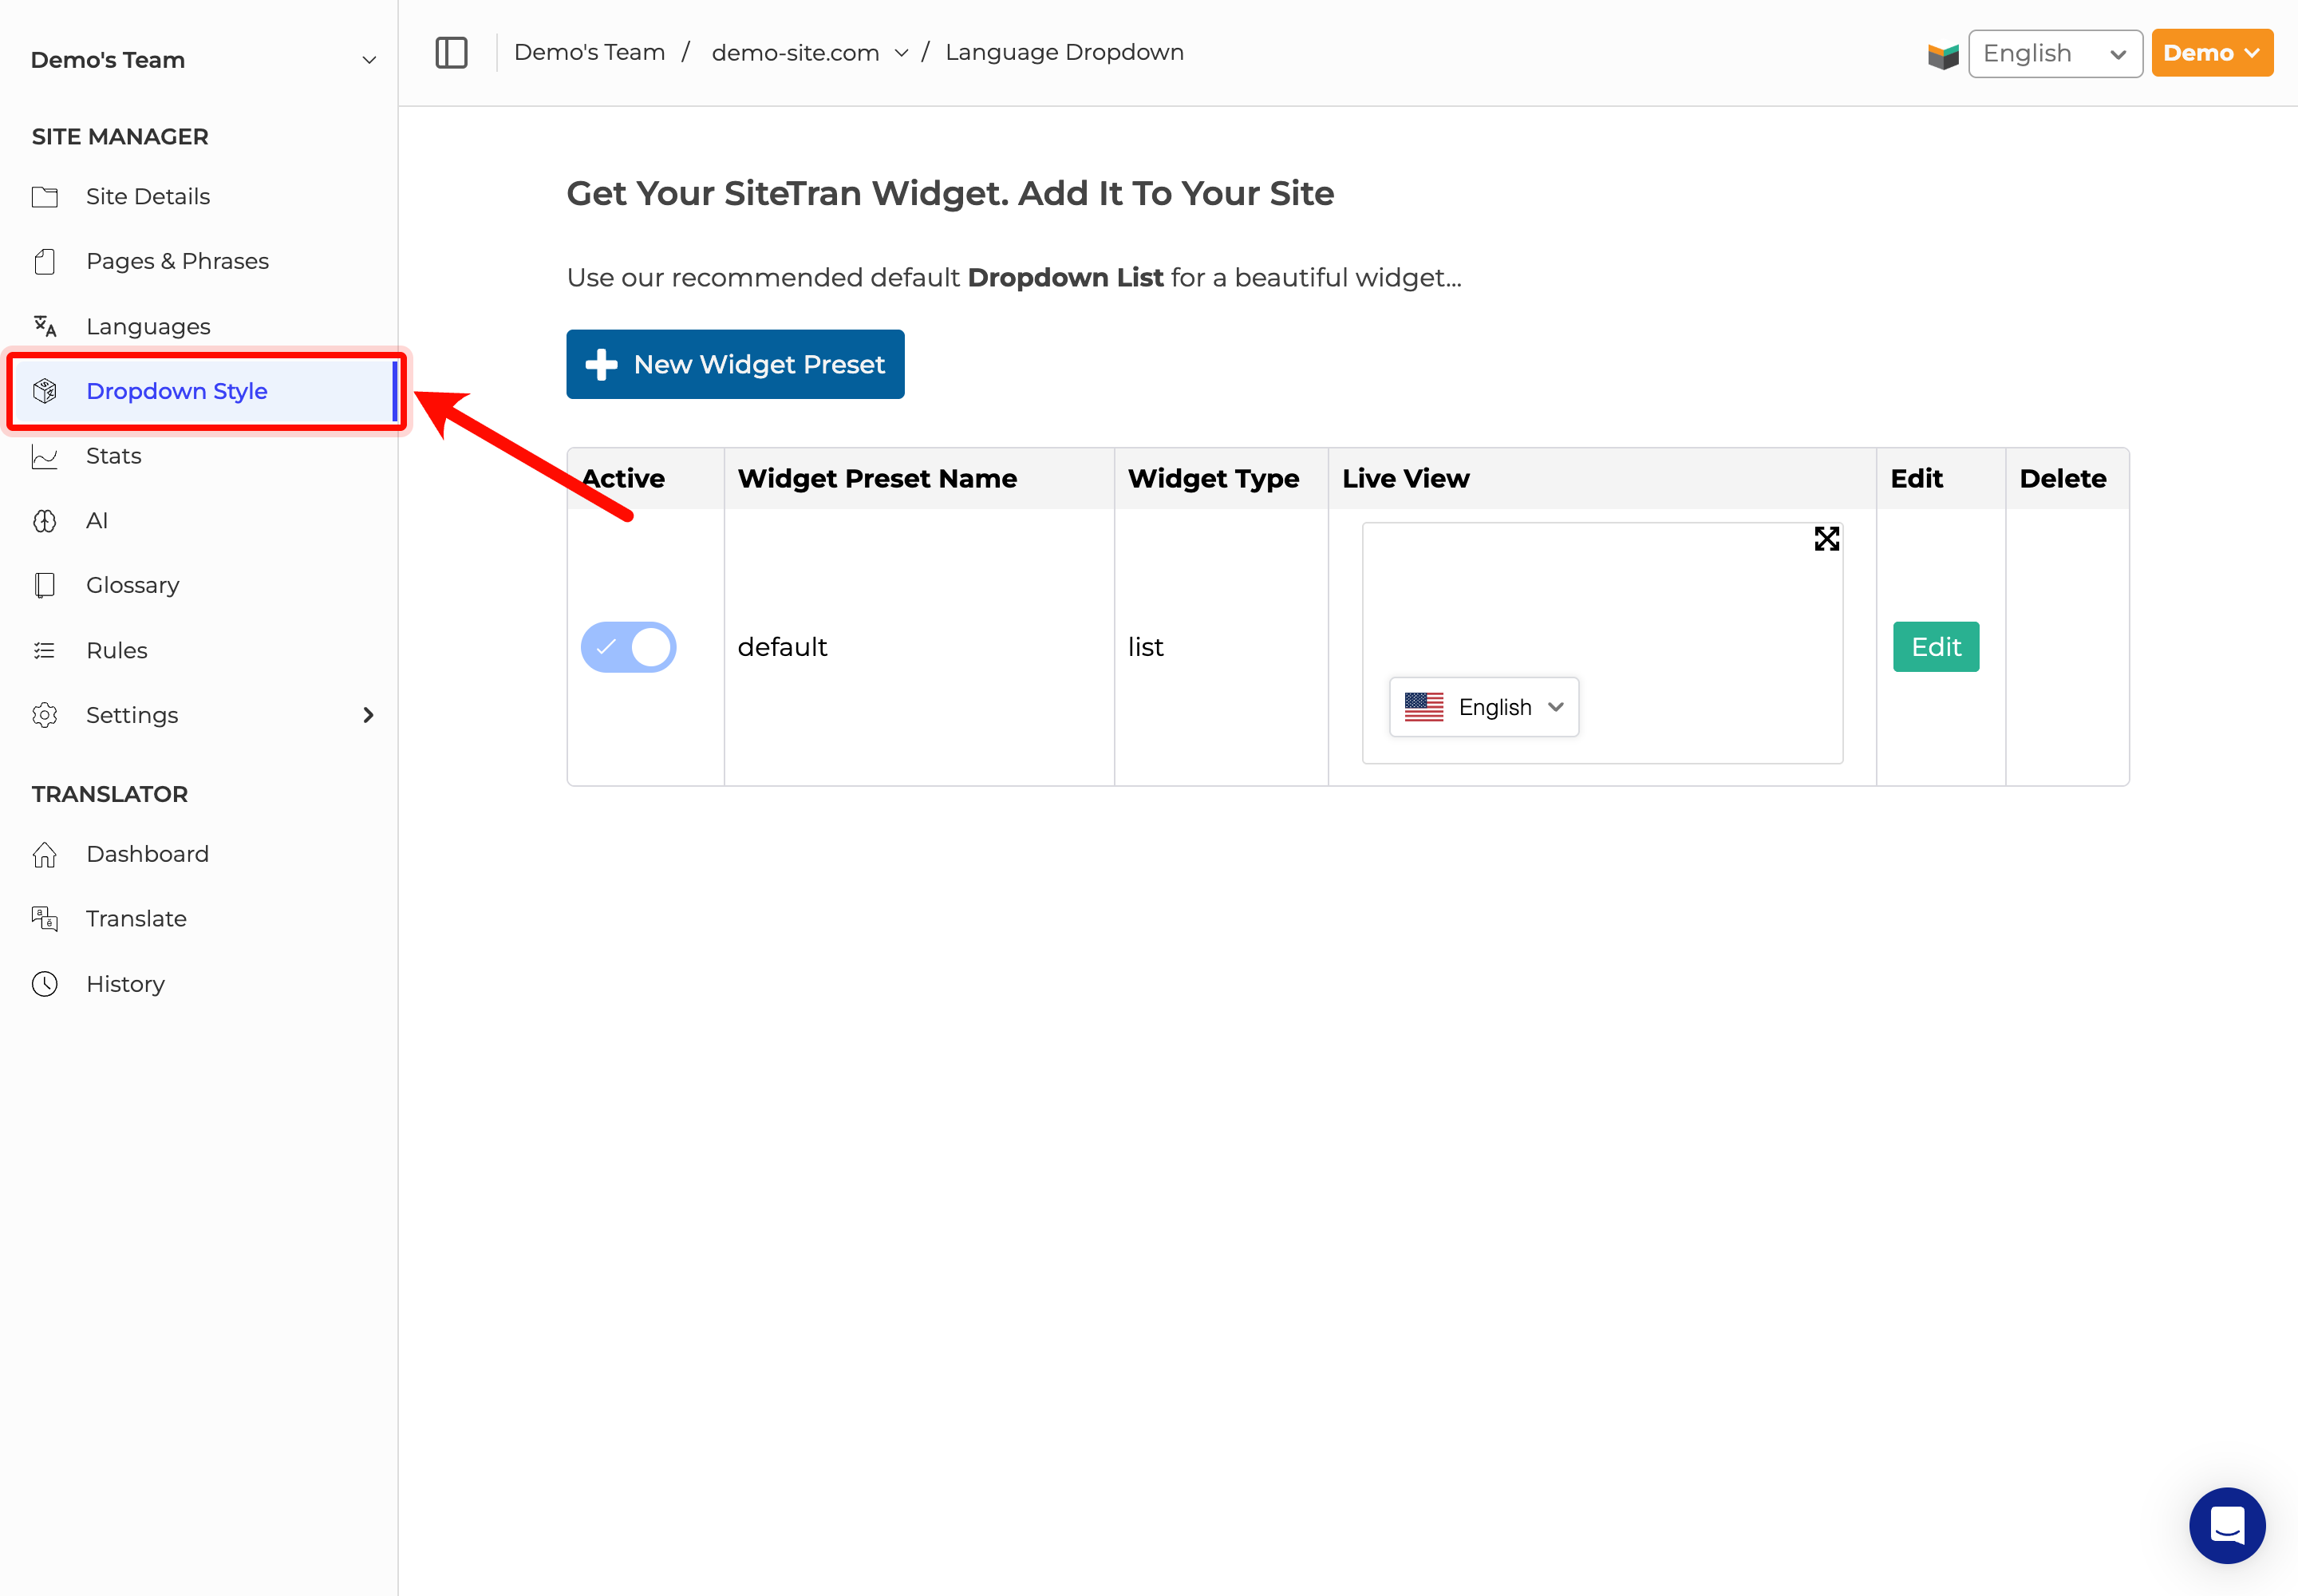Toggle the default preset Active switch
The width and height of the screenshot is (2298, 1596).
pos(628,647)
